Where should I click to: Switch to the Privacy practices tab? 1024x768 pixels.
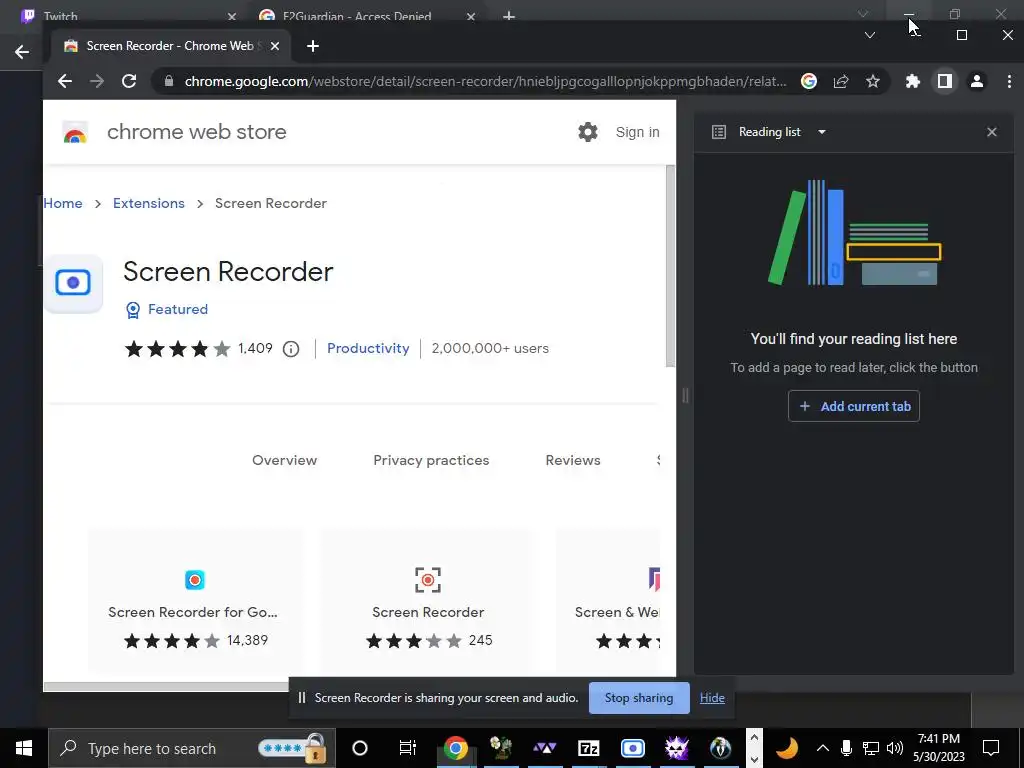click(431, 460)
